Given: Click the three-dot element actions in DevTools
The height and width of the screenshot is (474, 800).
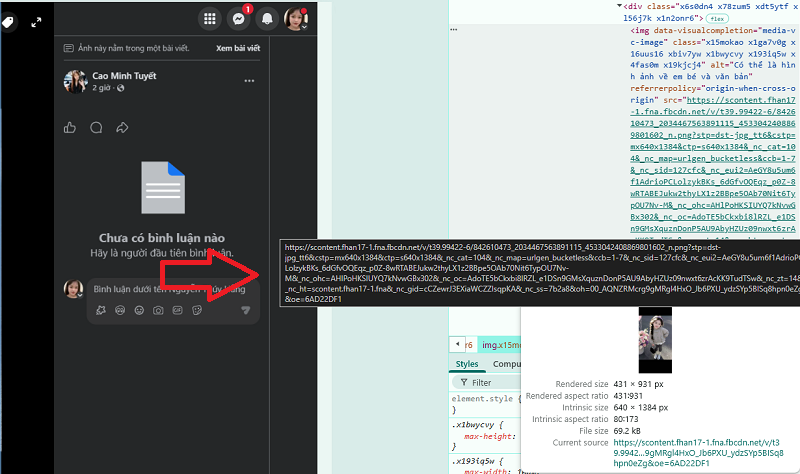Looking at the screenshot, I should point(454,30).
